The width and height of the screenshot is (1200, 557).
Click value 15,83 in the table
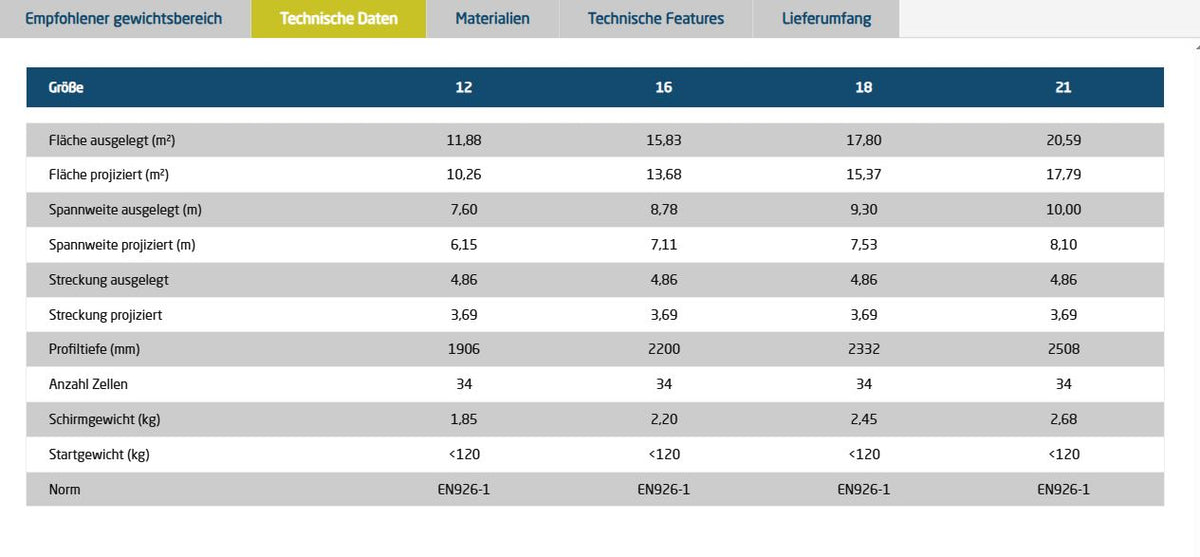pos(664,141)
